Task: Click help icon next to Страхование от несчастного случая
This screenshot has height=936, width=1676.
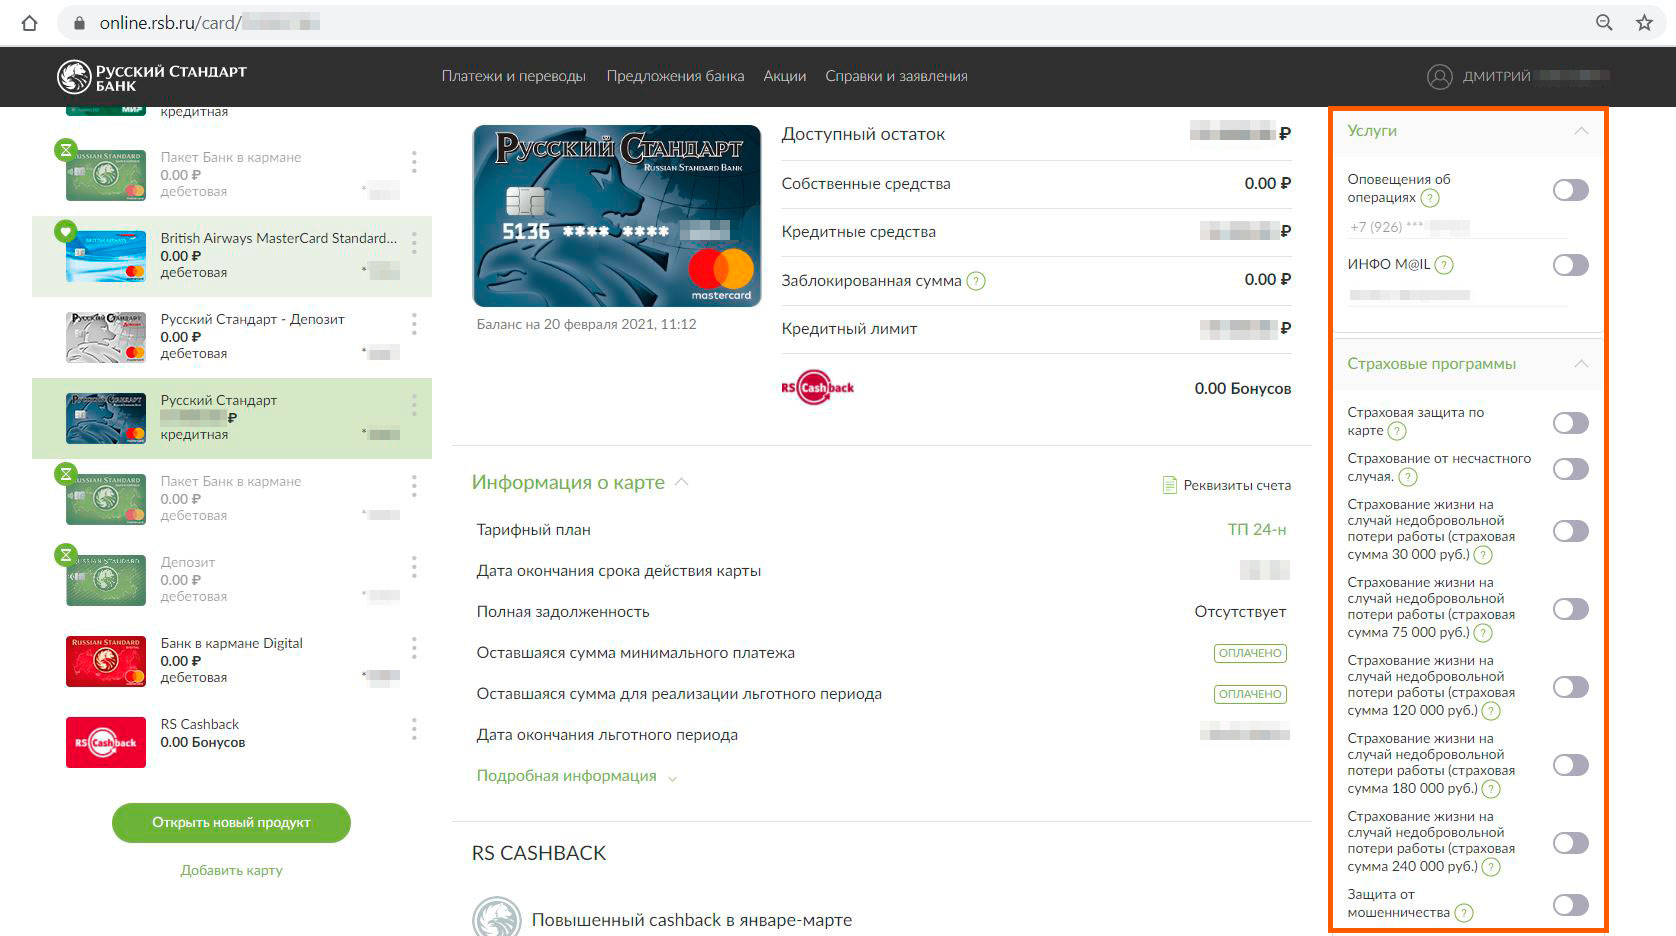Action: 1408,477
